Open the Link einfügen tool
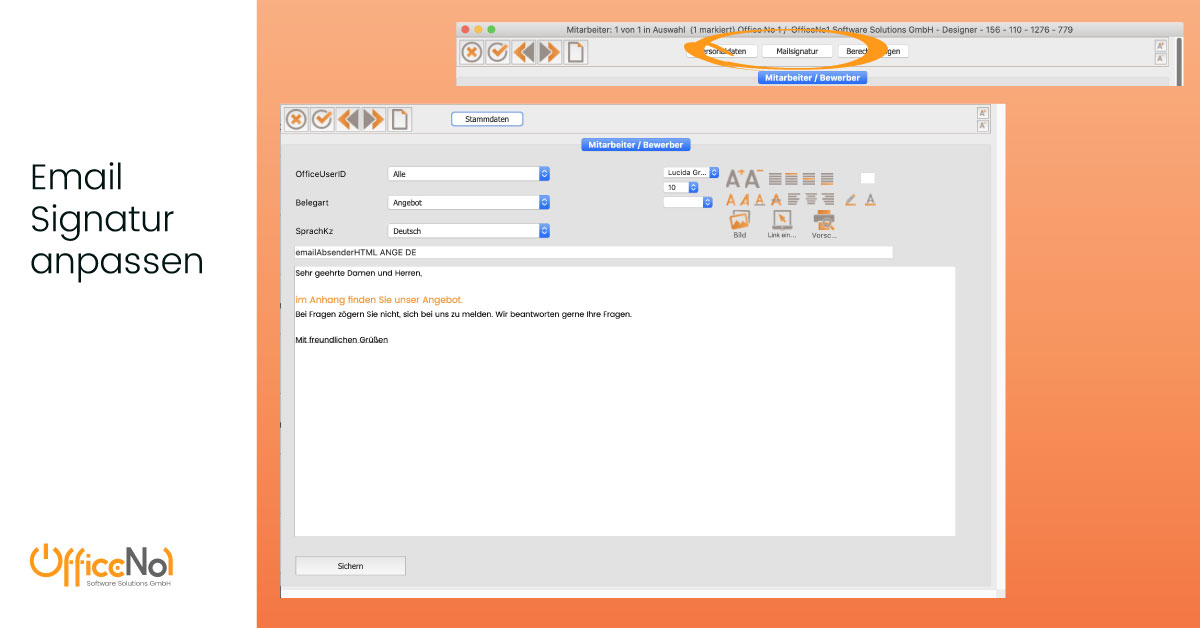The height and width of the screenshot is (628, 1200). coord(782,221)
